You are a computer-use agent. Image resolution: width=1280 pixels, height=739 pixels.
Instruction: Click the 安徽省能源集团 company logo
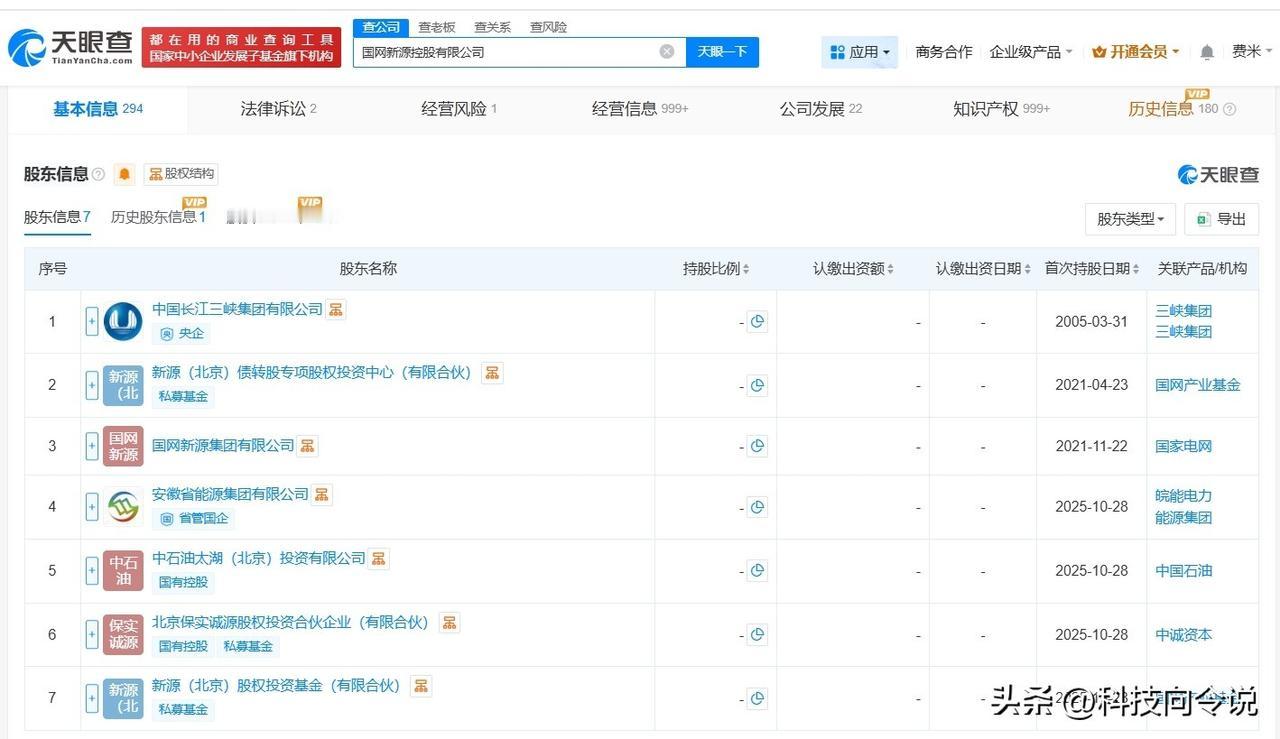point(123,507)
